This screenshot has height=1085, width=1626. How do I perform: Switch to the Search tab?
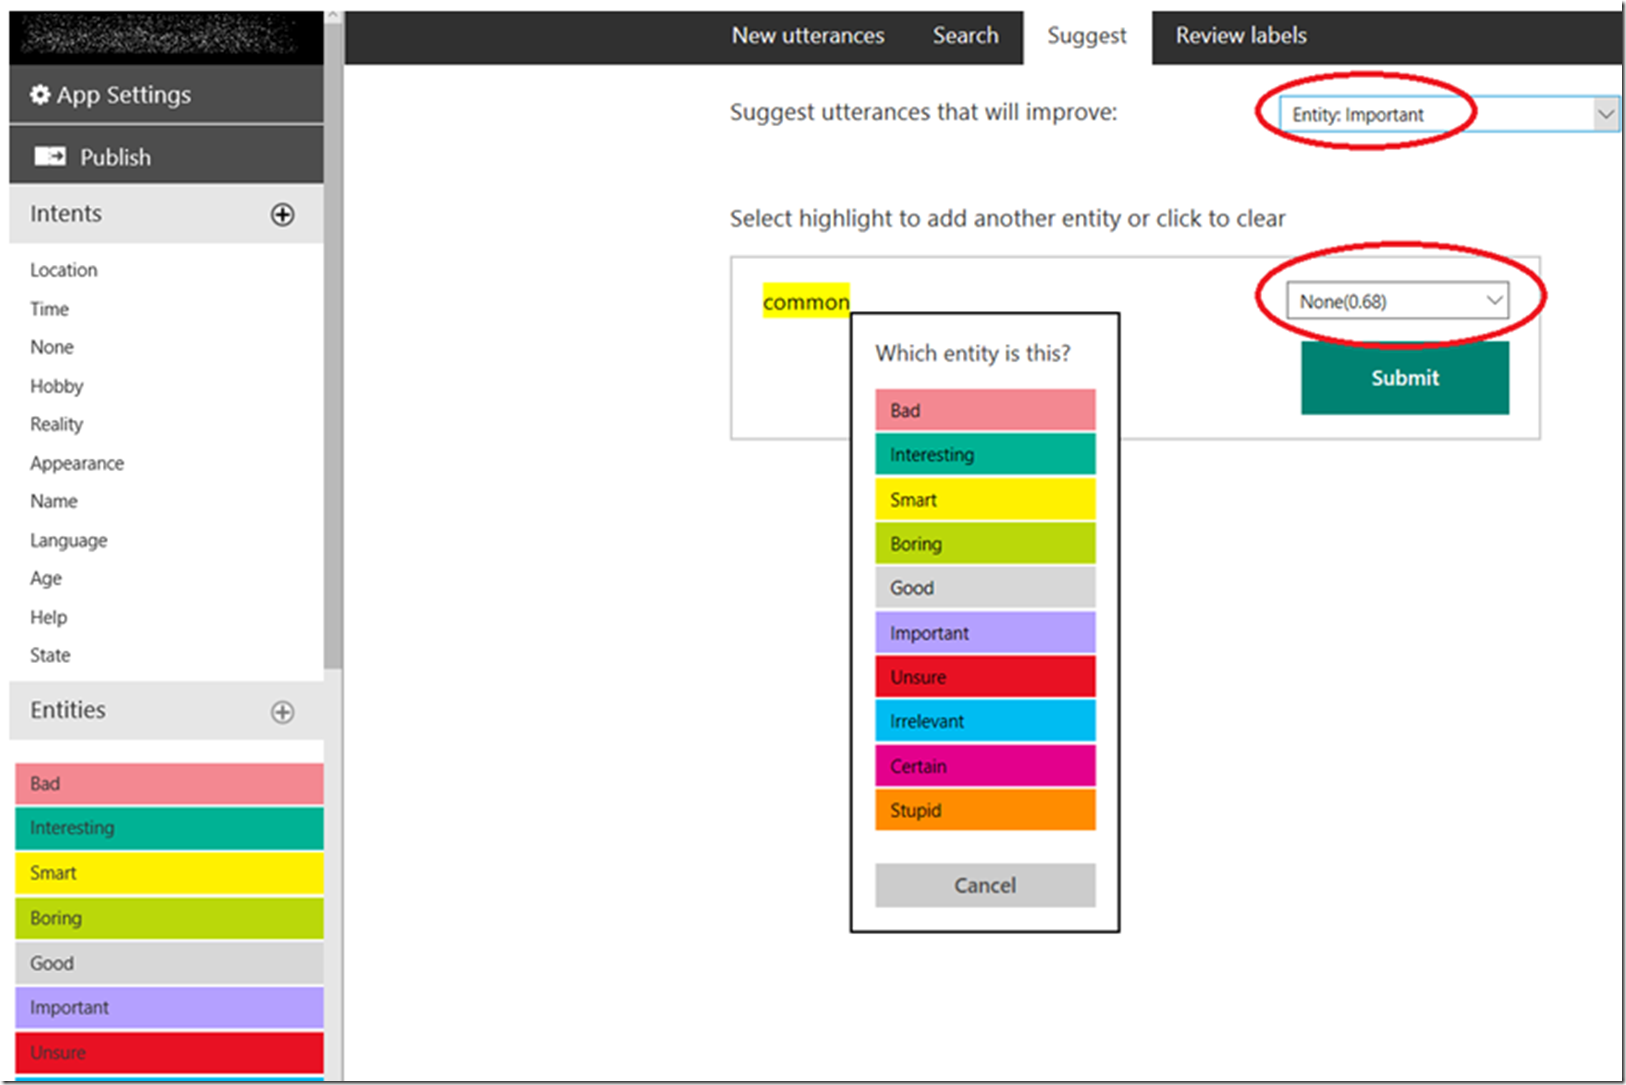pos(966,36)
